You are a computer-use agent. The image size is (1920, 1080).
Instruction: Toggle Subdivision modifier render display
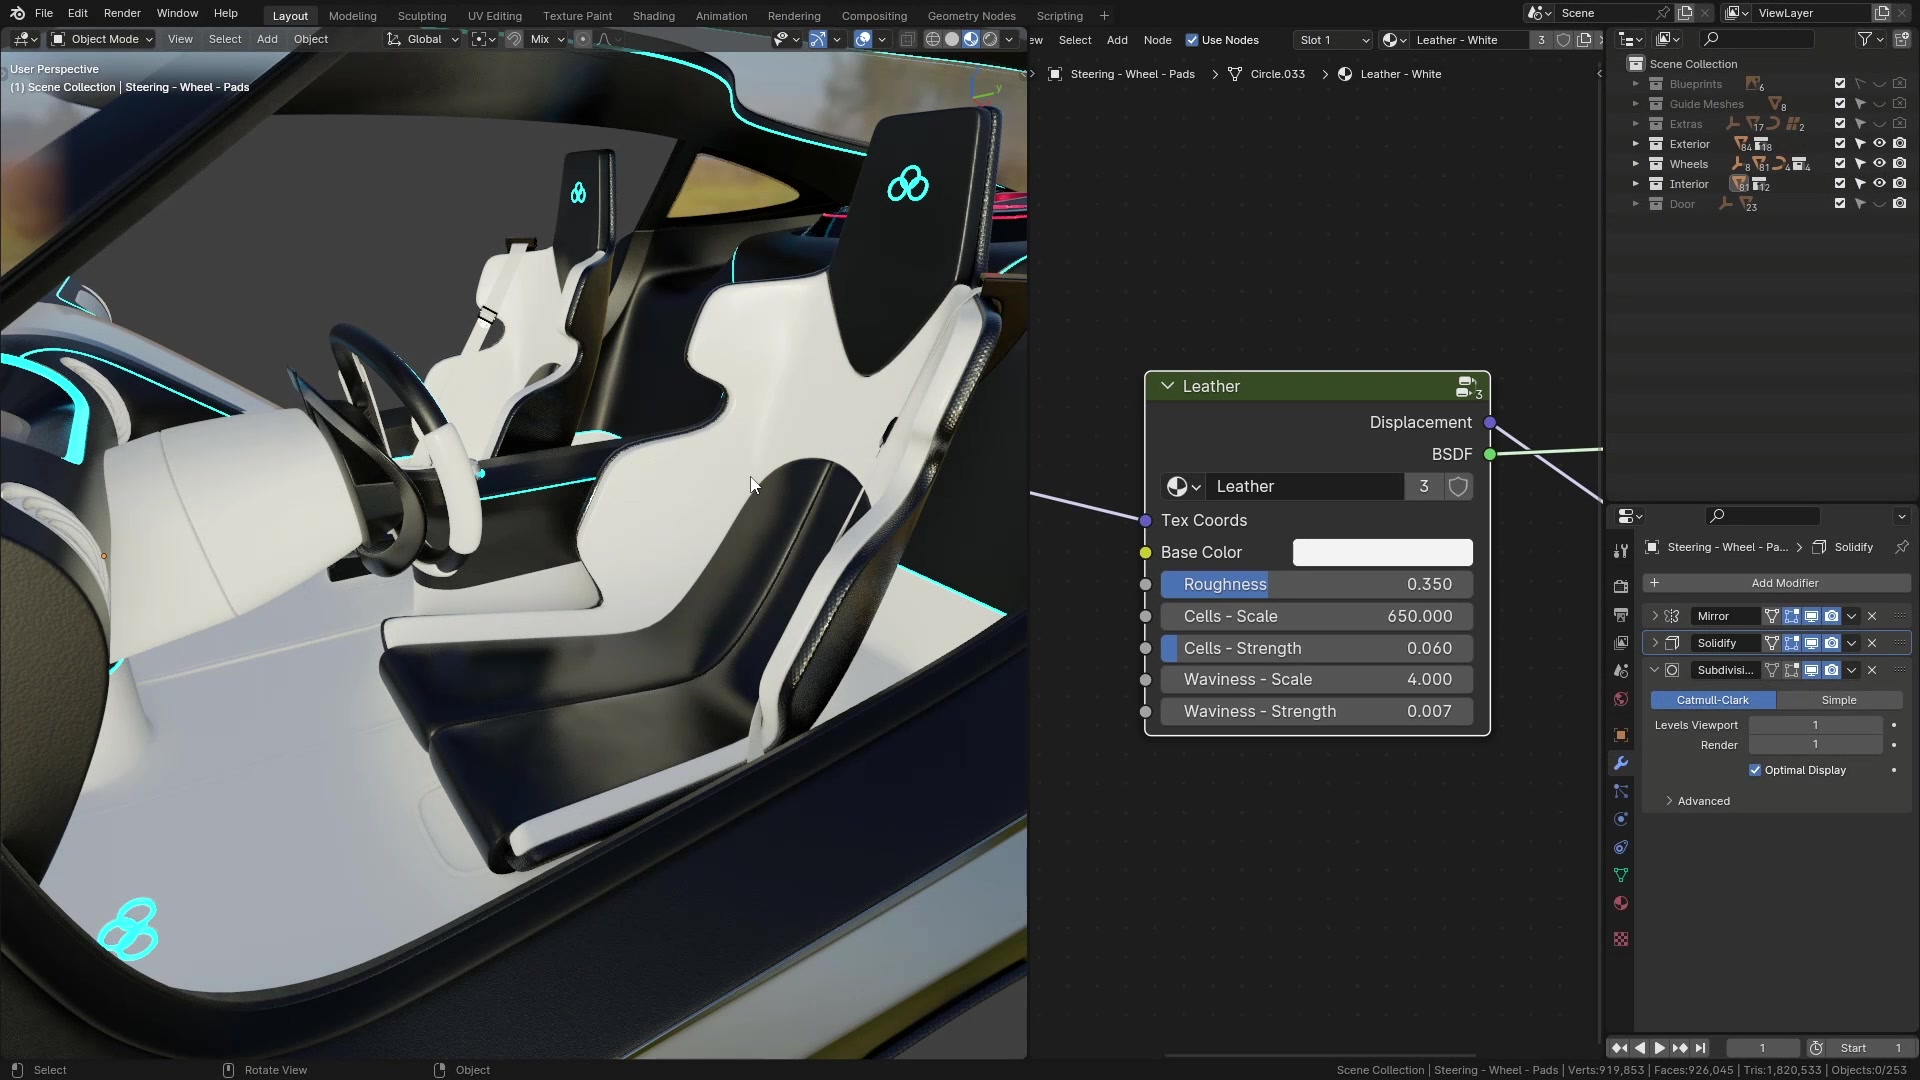click(x=1831, y=670)
